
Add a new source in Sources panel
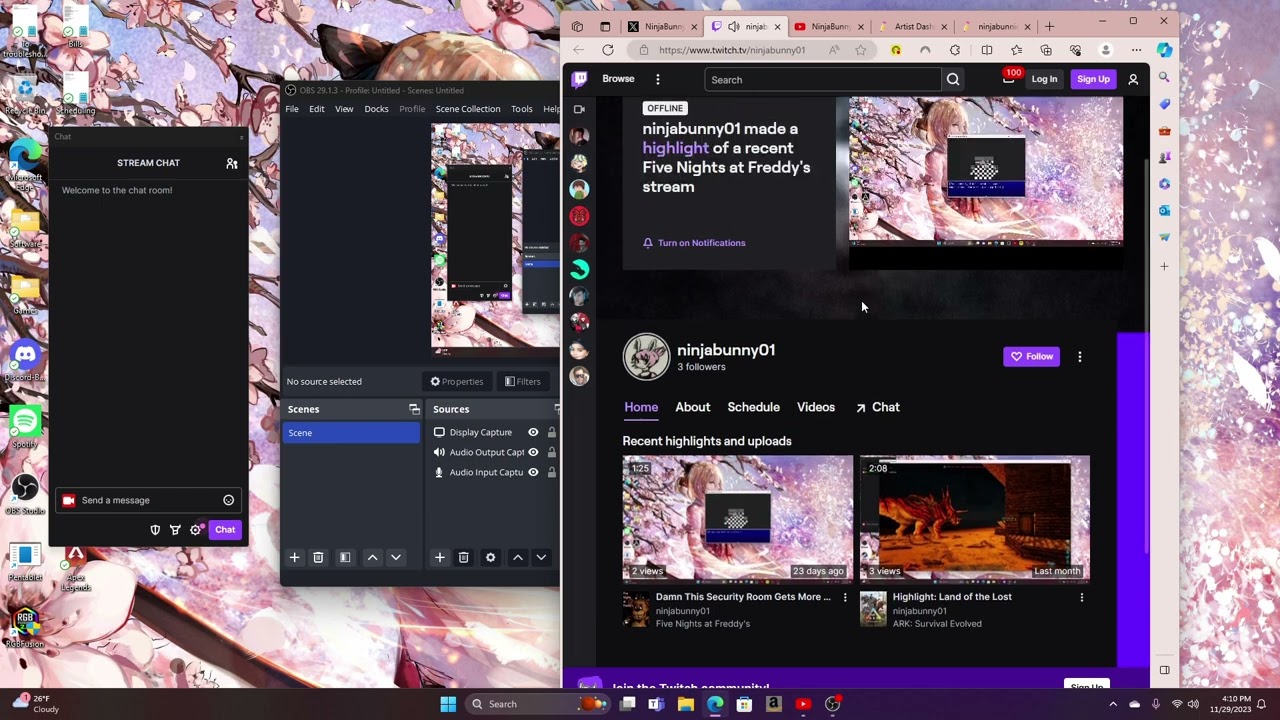439,557
